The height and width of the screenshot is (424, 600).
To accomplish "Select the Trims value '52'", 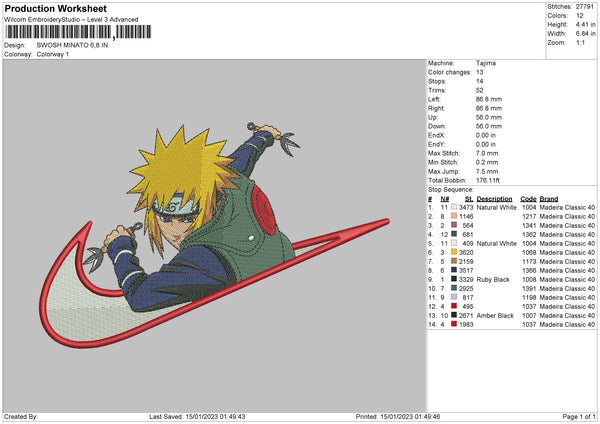I will click(479, 90).
